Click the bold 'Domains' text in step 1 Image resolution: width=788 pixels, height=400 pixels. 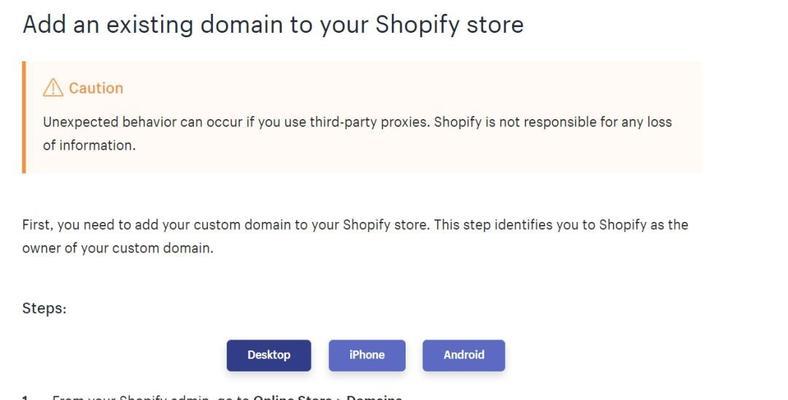tap(374, 397)
